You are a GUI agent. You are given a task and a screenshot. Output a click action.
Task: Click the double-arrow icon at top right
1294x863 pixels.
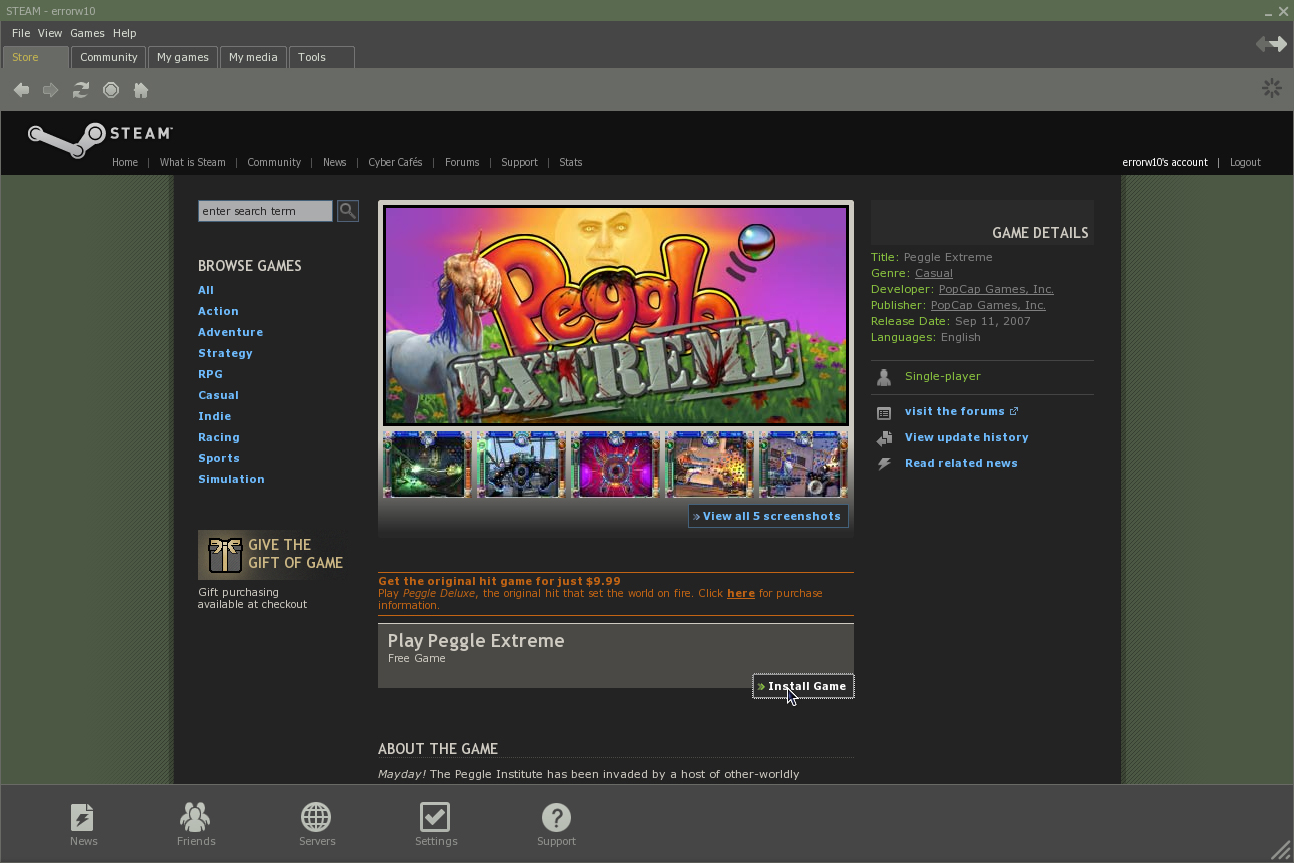coord(1271,43)
